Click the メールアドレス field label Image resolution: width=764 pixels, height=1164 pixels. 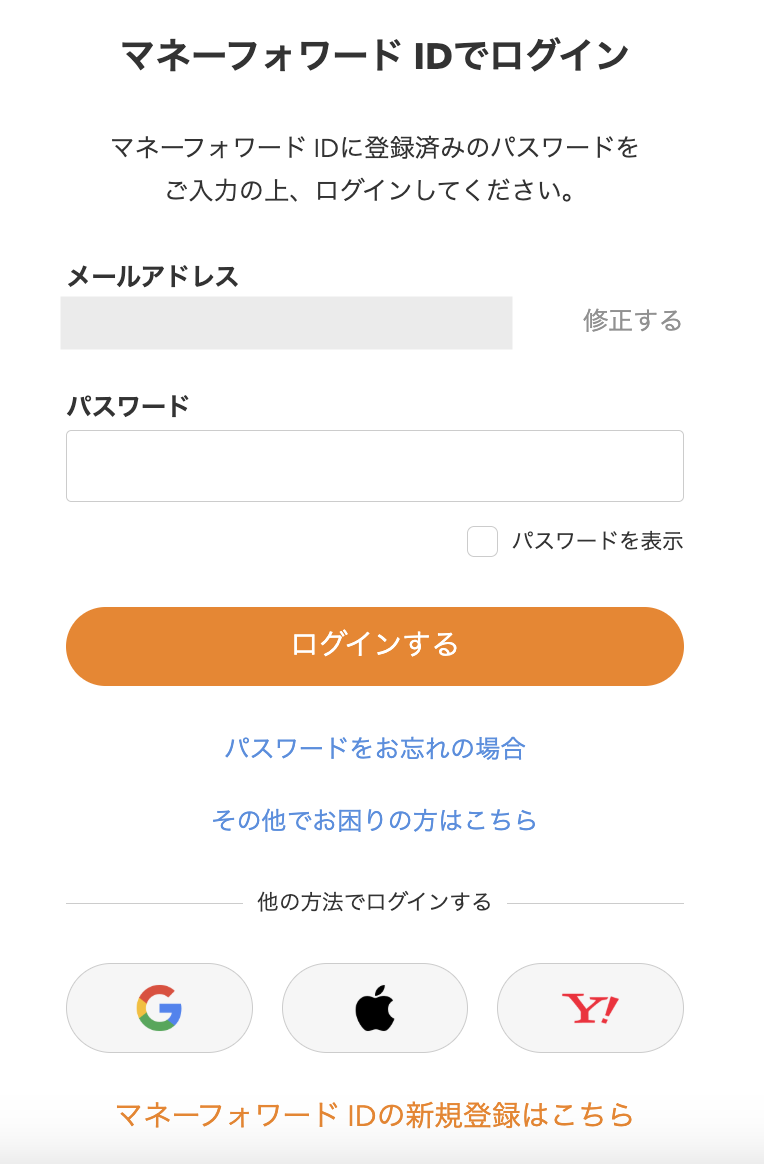point(152,276)
